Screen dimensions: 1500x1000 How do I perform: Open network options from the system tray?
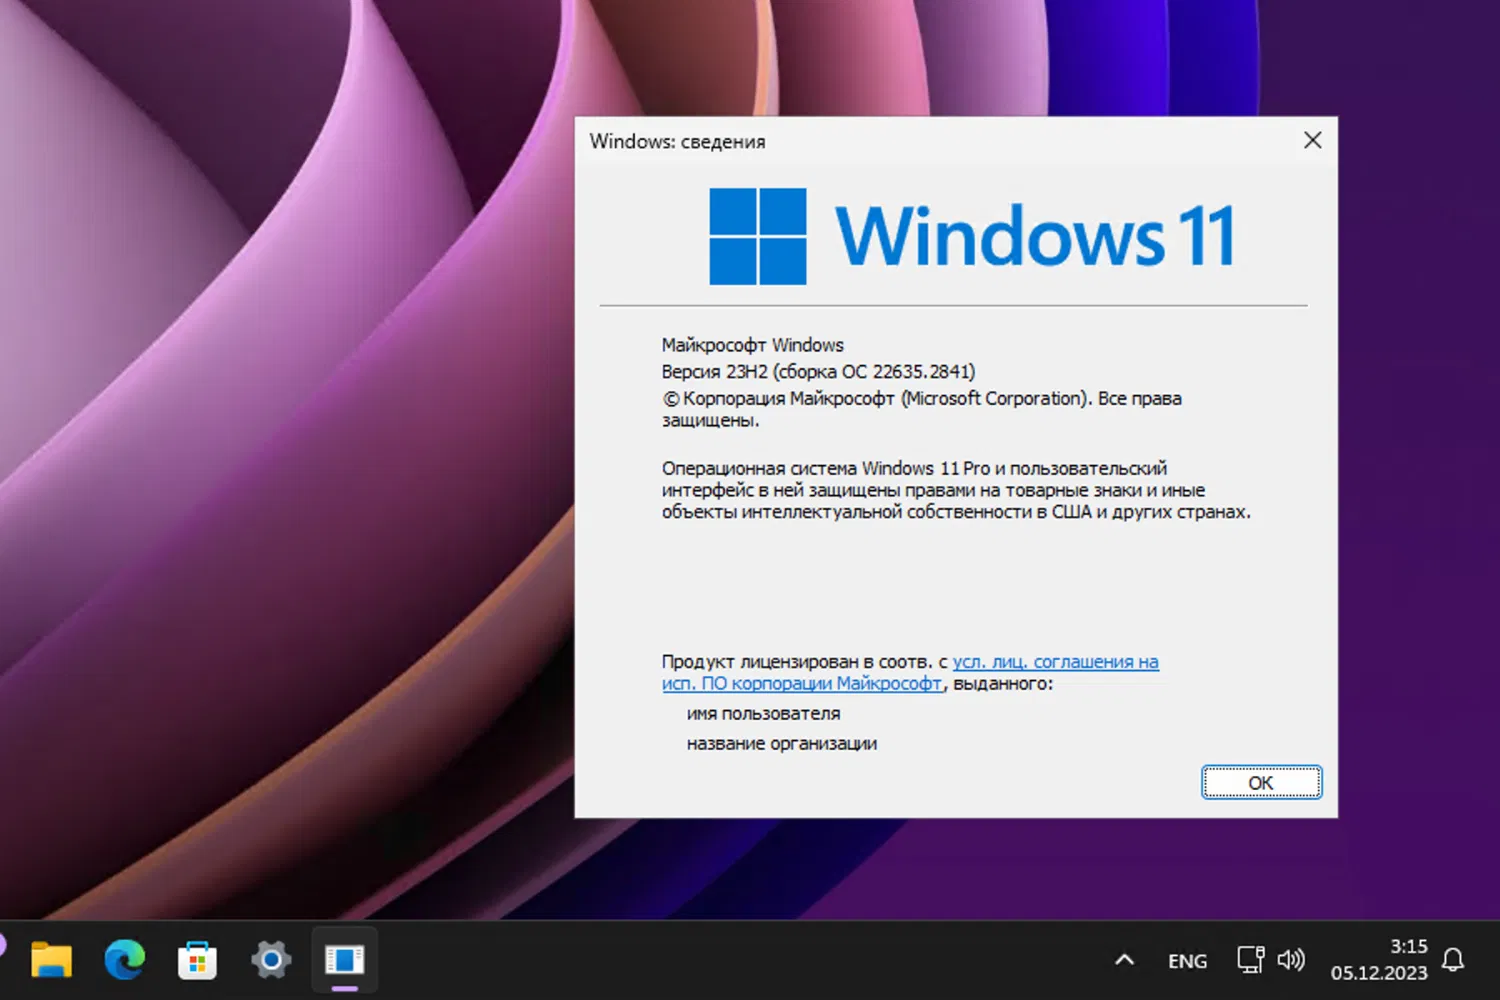(x=1249, y=959)
